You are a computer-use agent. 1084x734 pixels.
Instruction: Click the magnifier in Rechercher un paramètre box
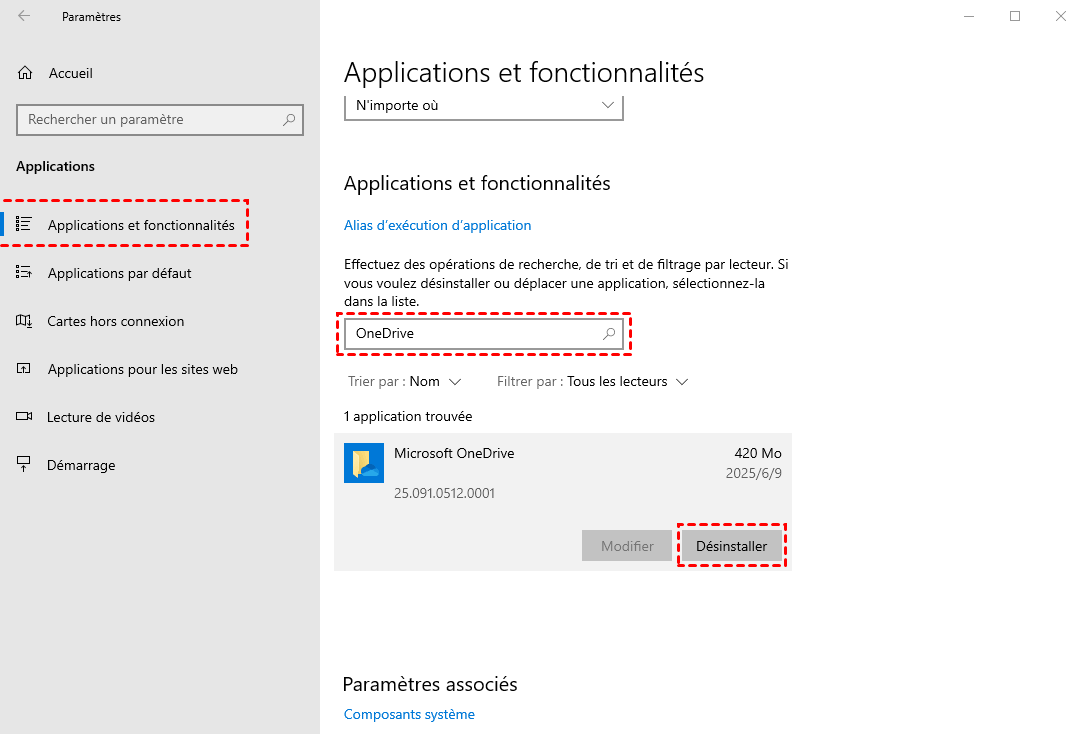tap(289, 120)
